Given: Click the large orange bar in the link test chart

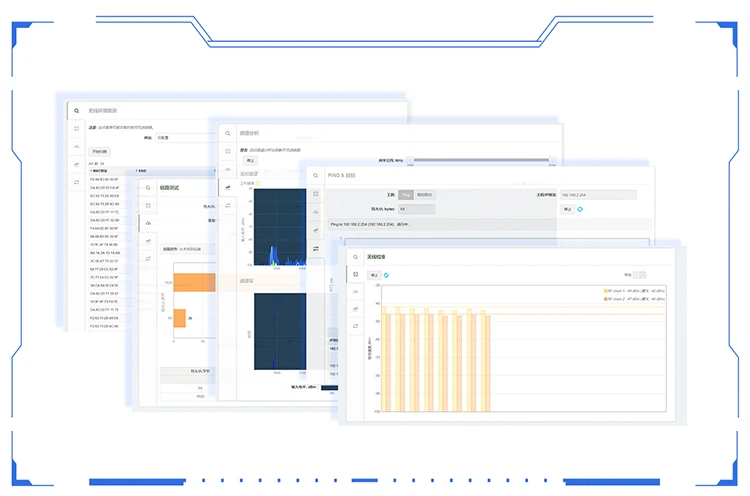Looking at the screenshot, I should click(194, 283).
